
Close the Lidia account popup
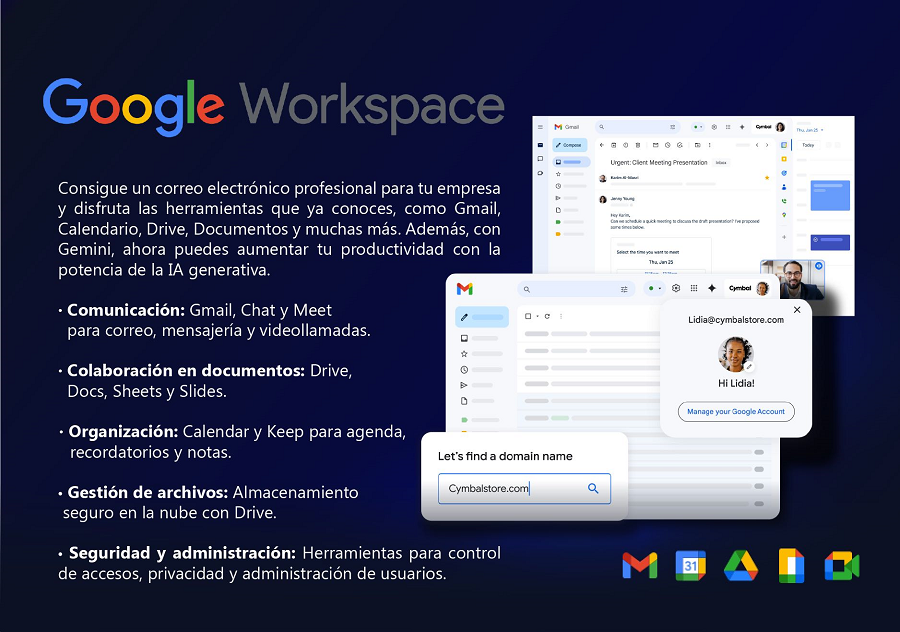[x=797, y=310]
